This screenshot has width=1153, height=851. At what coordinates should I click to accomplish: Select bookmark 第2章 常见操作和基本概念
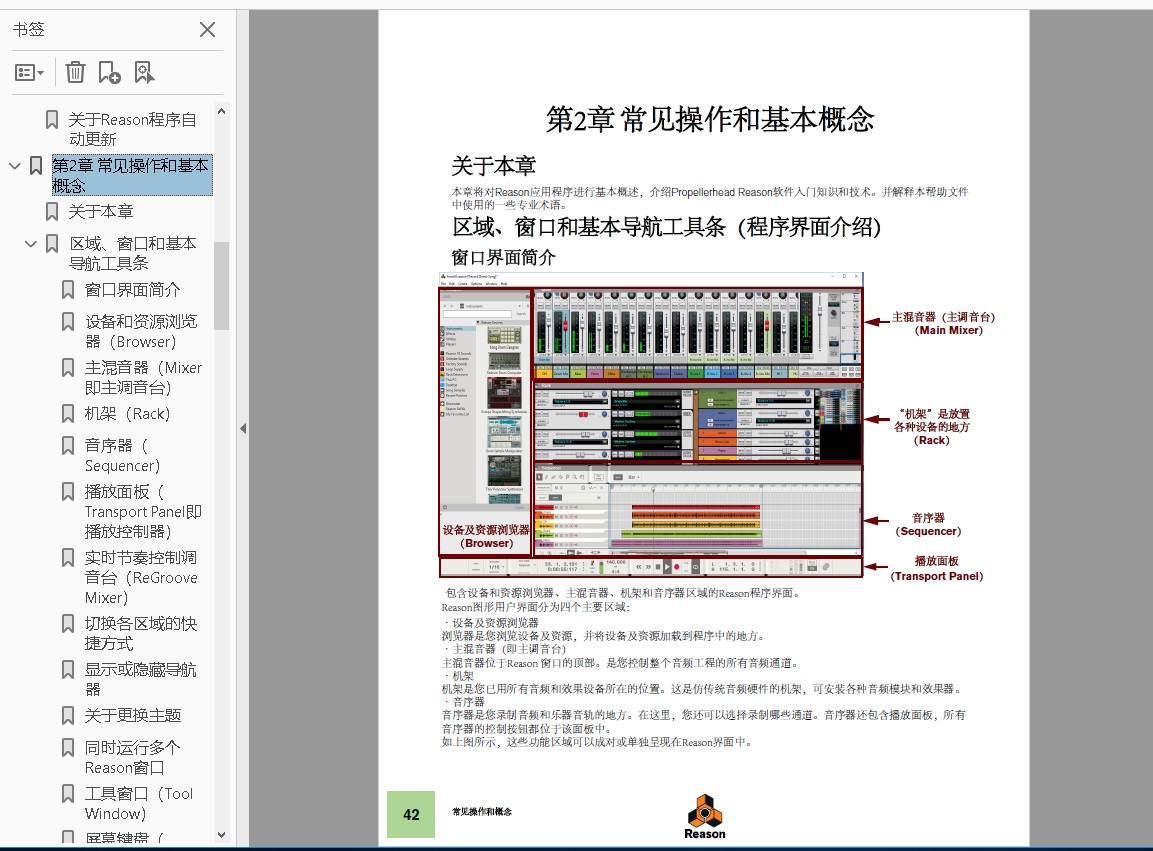click(132, 175)
